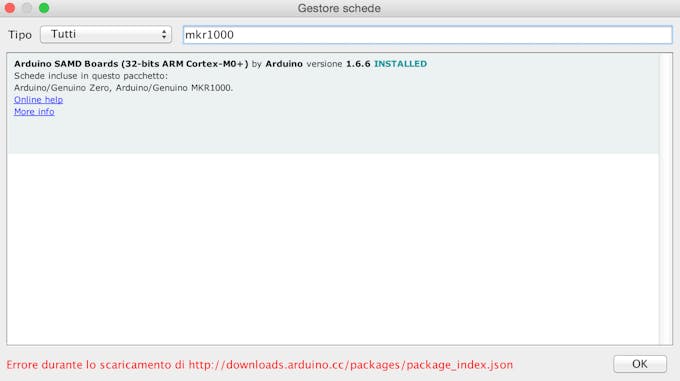Open the Tipo dropdown showing Tutti
The width and height of the screenshot is (680, 381).
[106, 34]
